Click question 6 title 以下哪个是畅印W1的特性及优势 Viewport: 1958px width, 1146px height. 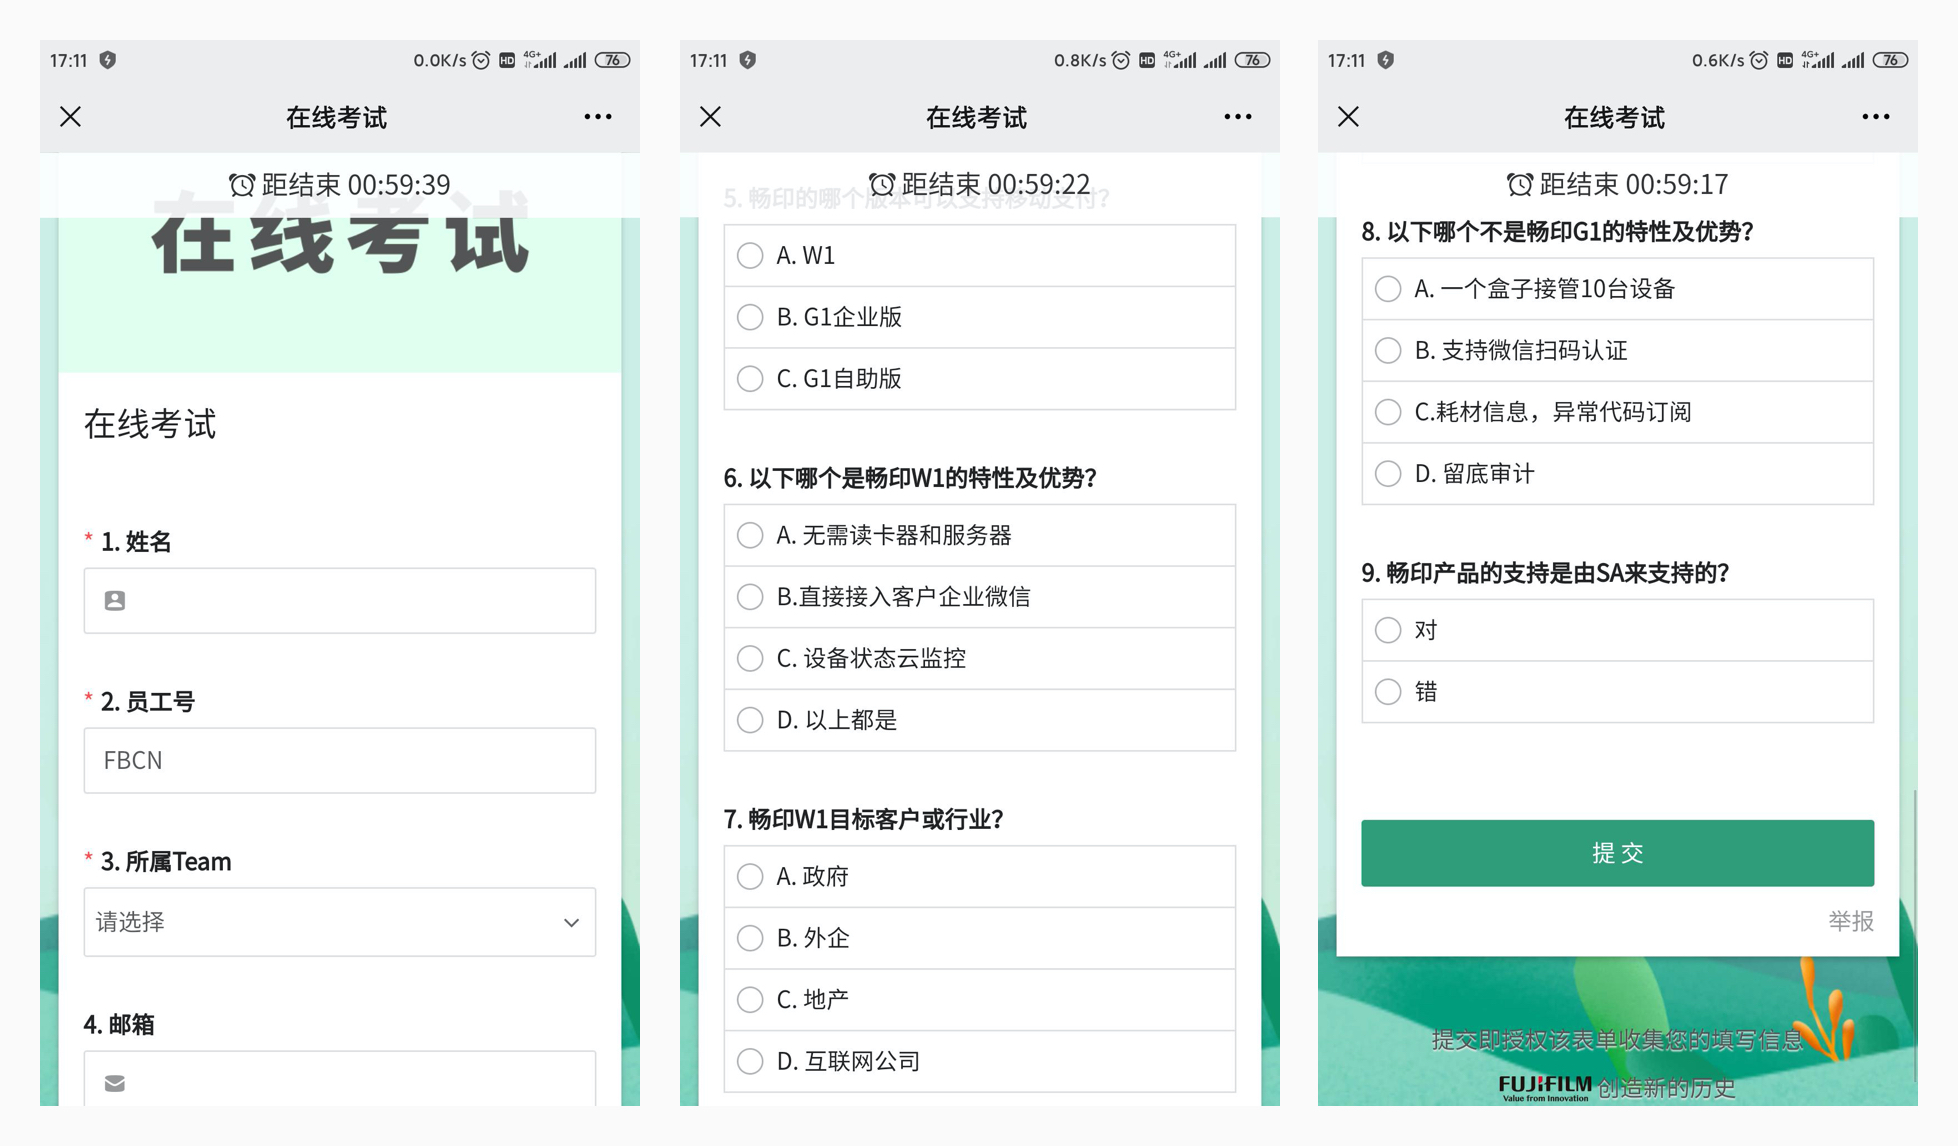point(910,478)
